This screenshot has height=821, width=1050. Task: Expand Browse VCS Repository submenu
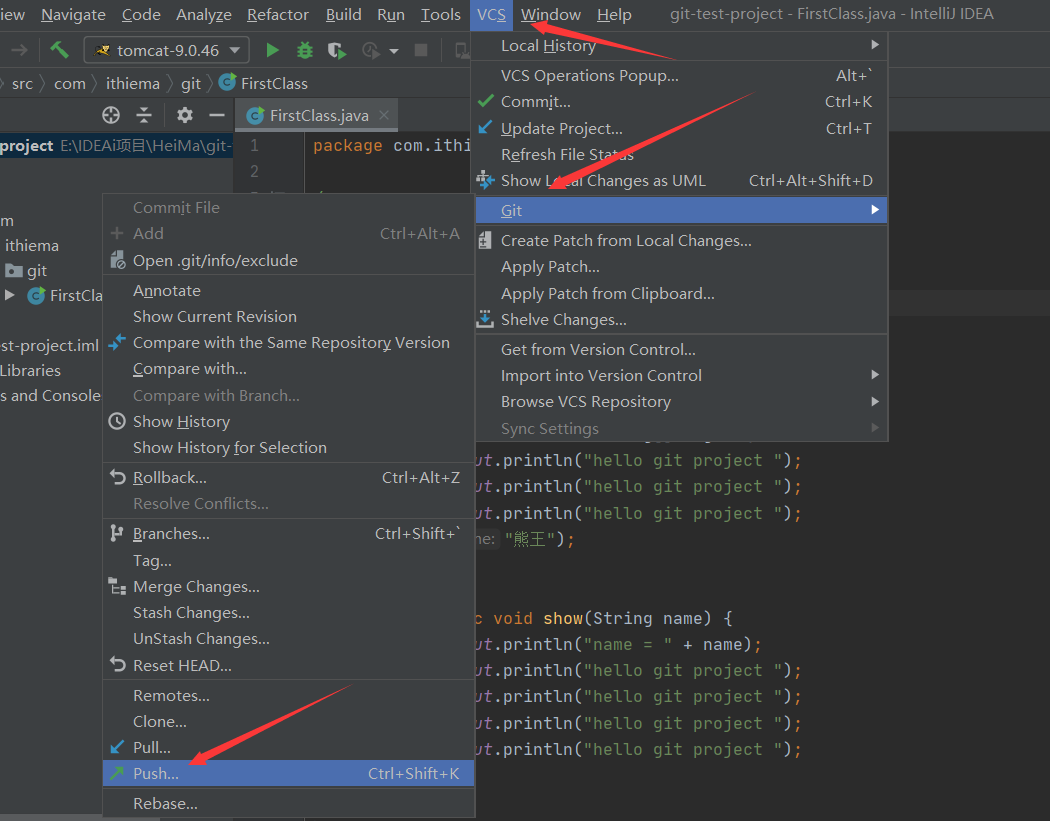pos(680,402)
